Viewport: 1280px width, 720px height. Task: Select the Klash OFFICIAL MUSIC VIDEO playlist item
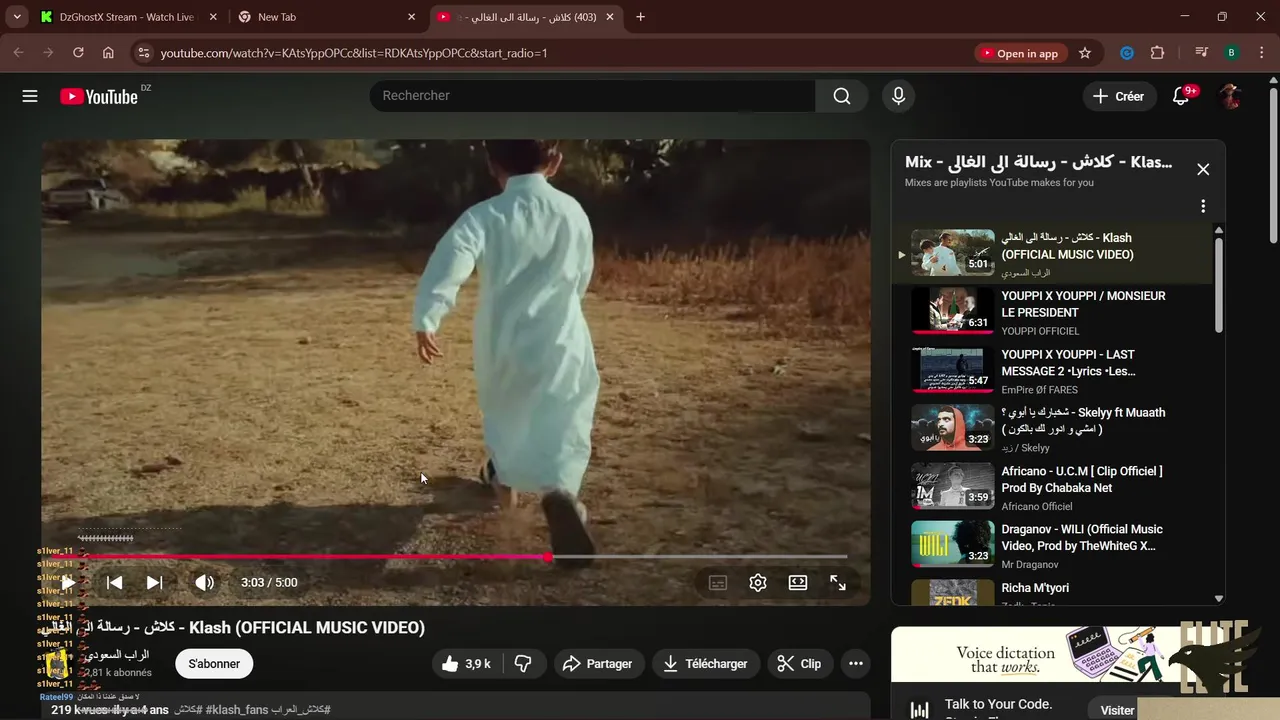1051,254
